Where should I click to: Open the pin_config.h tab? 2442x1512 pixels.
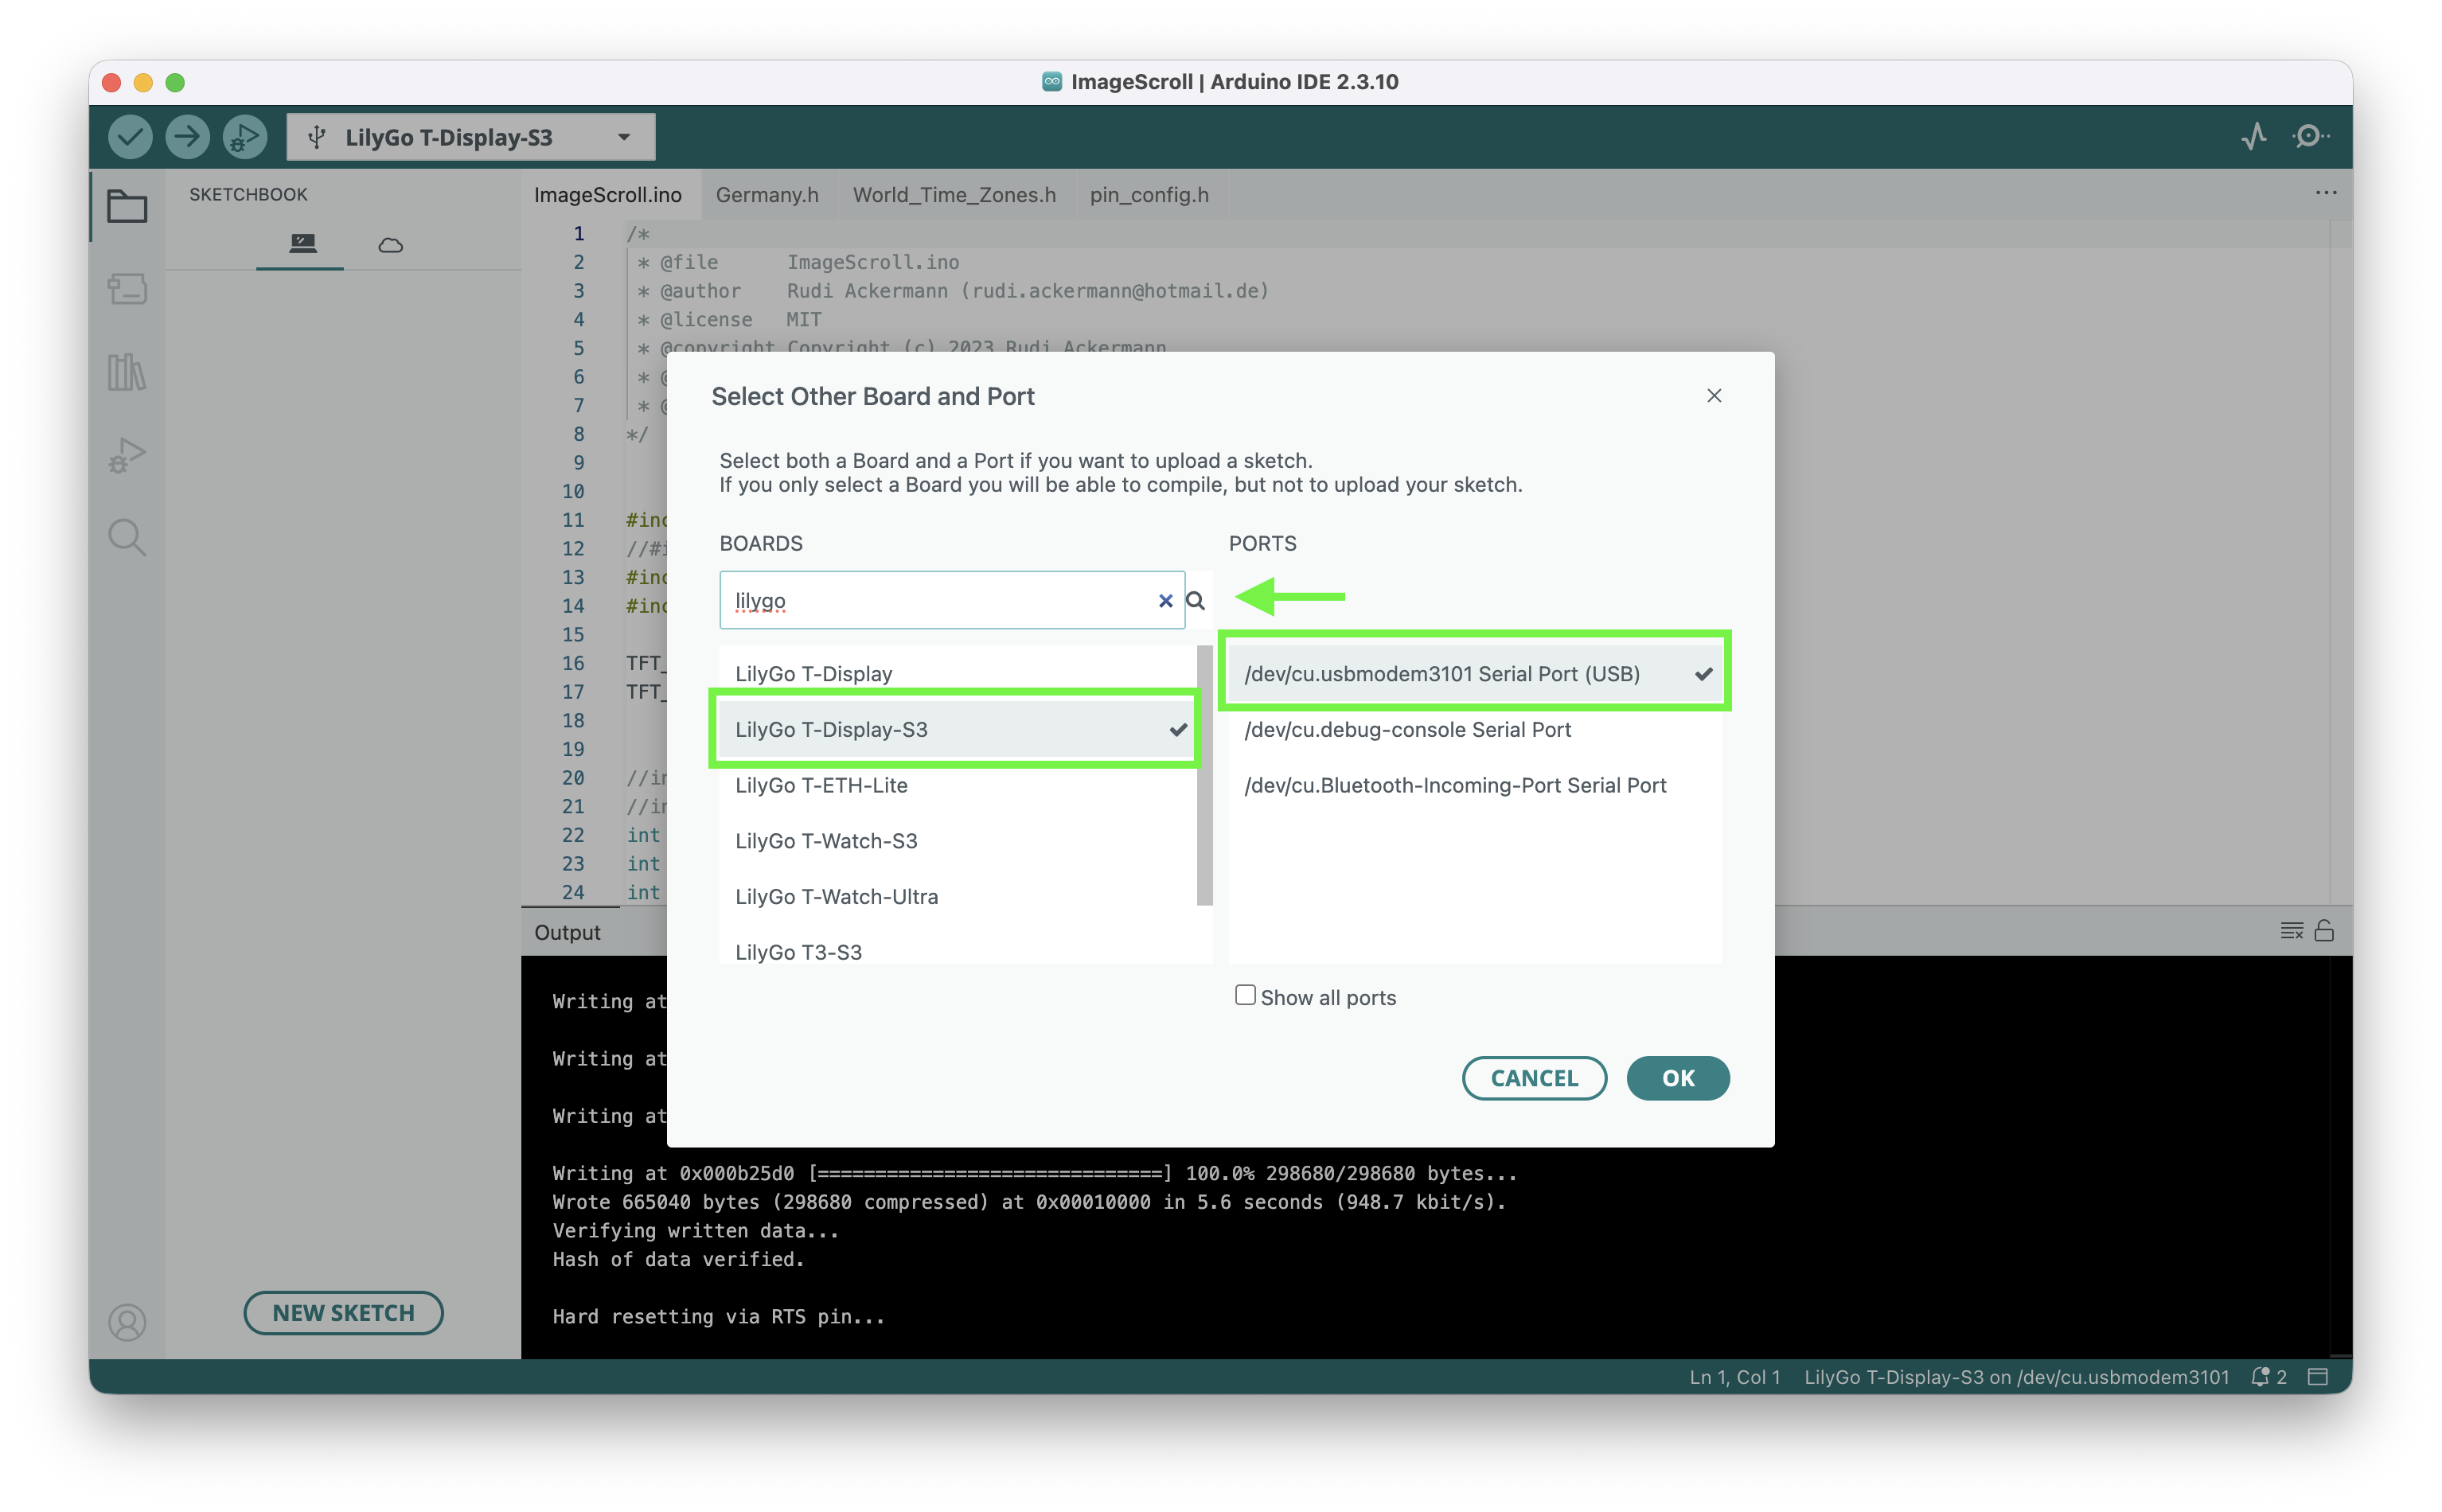click(1149, 195)
